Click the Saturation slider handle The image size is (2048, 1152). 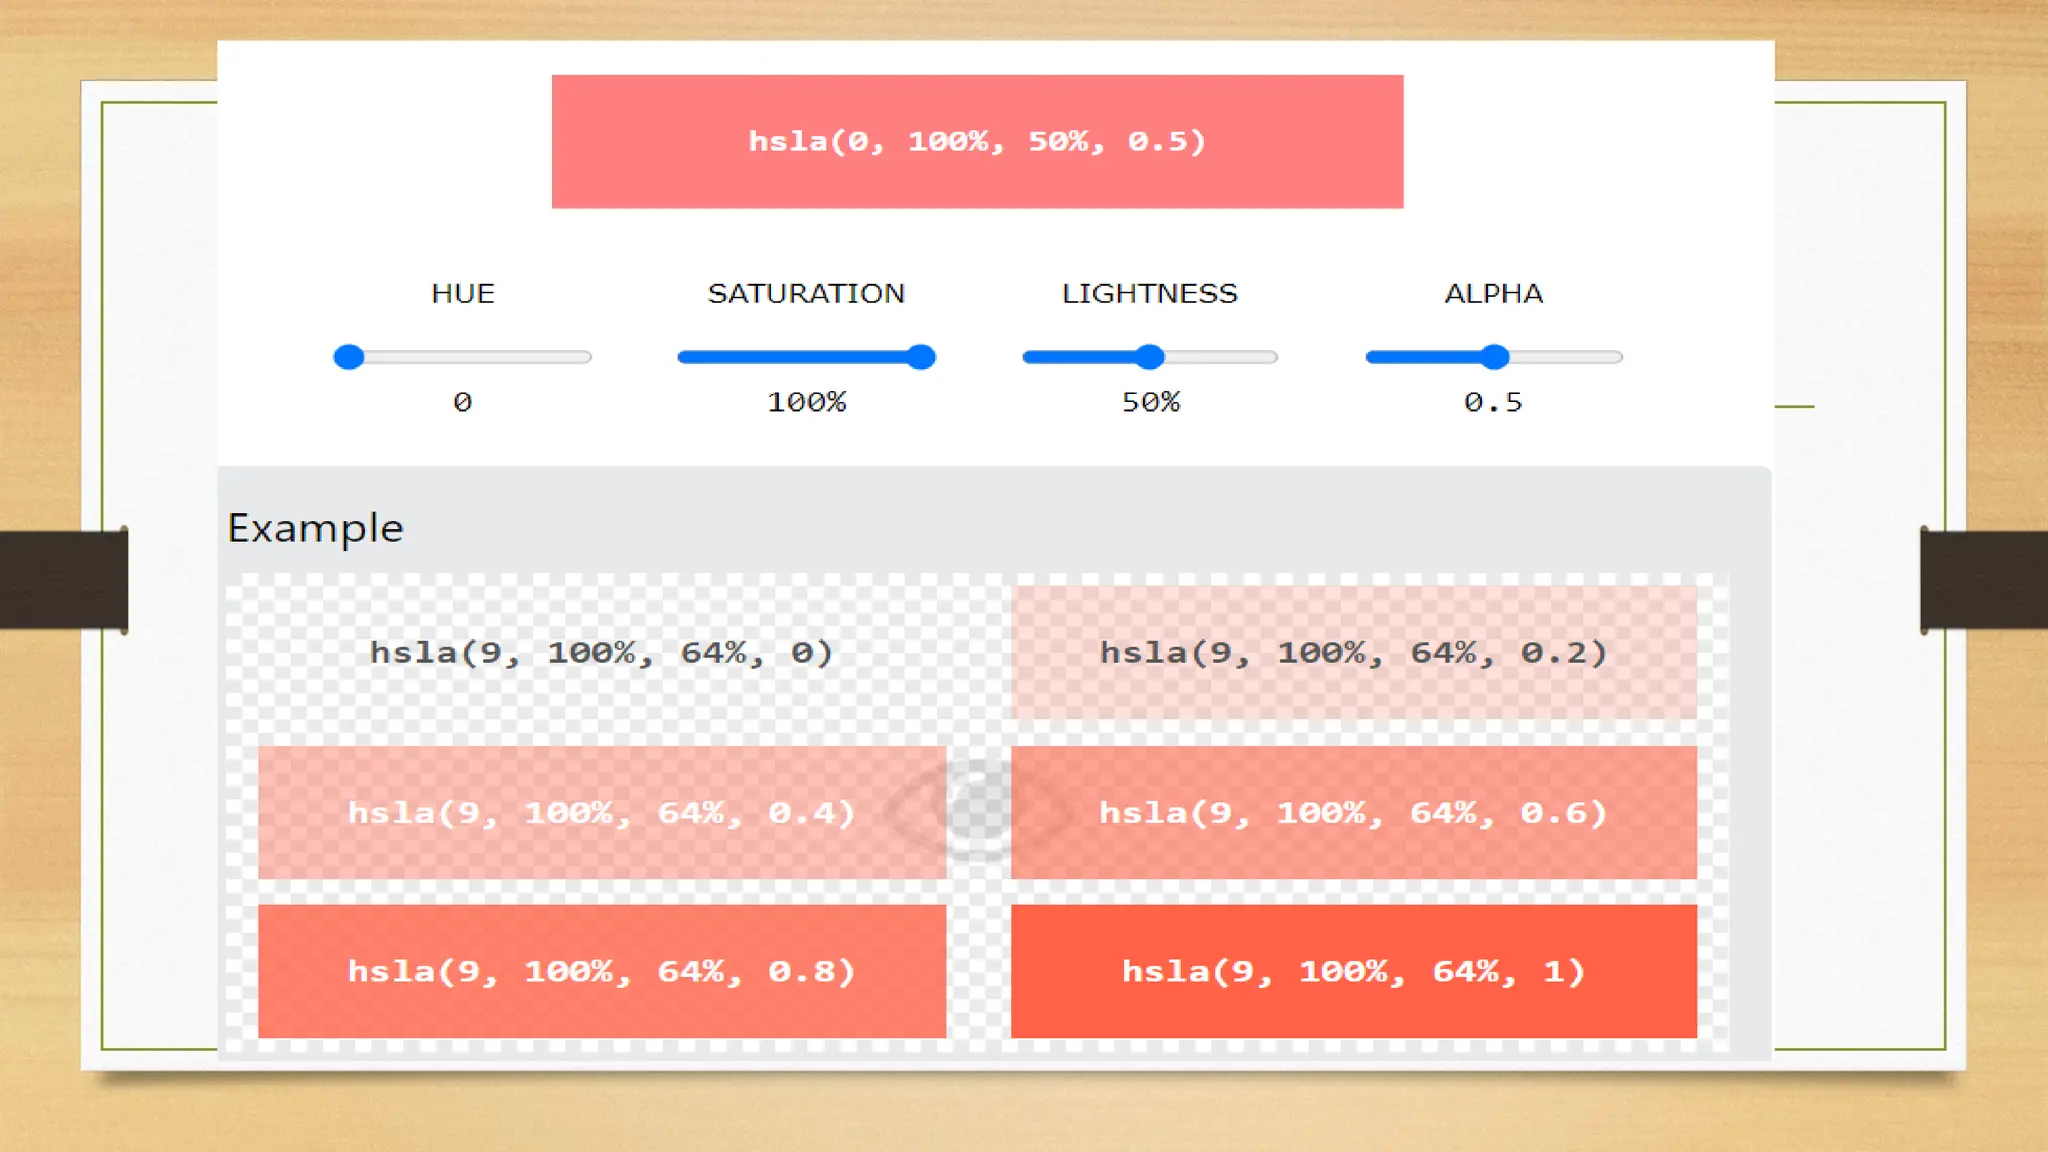click(921, 357)
